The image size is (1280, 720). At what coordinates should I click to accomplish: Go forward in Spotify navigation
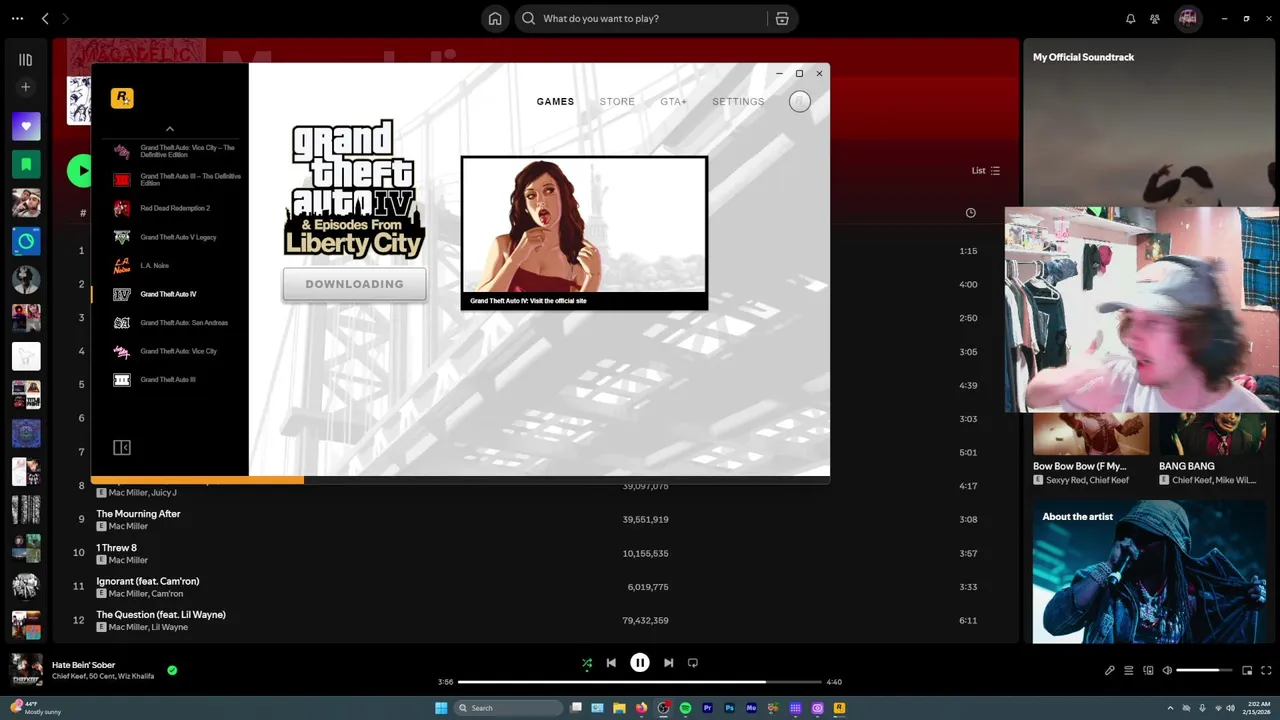(x=66, y=18)
